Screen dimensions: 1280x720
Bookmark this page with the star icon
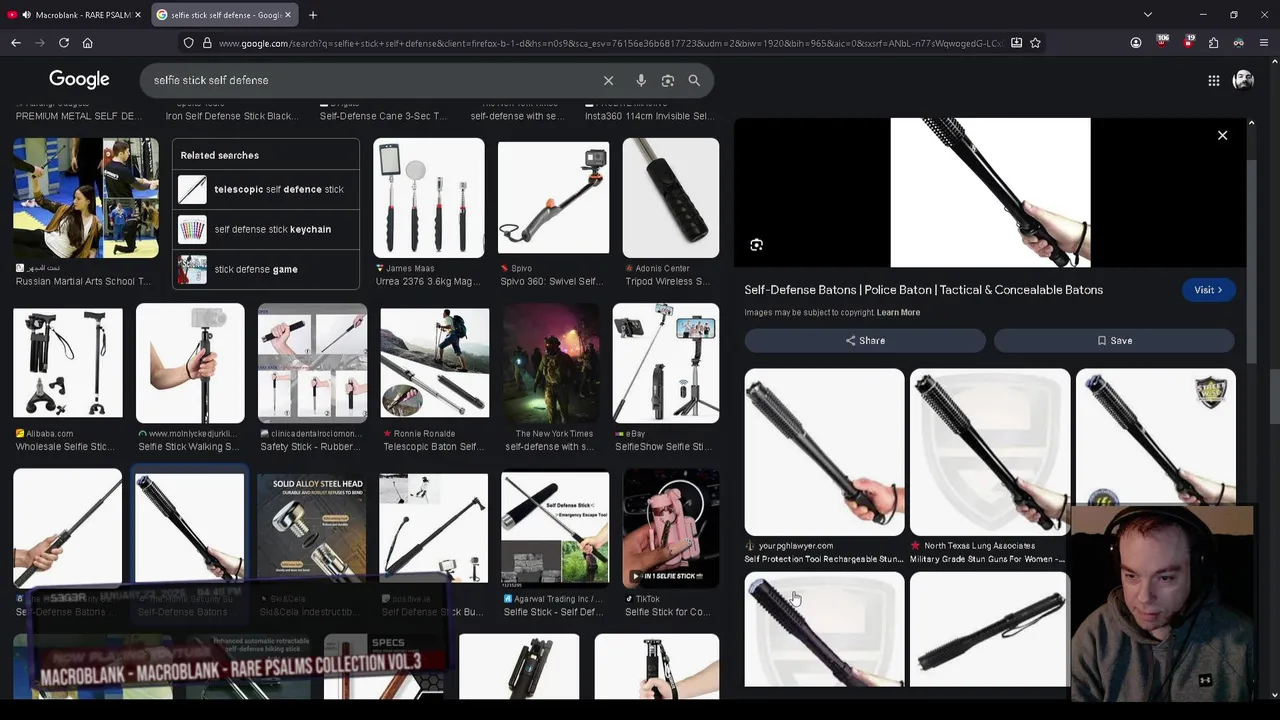click(x=1035, y=43)
